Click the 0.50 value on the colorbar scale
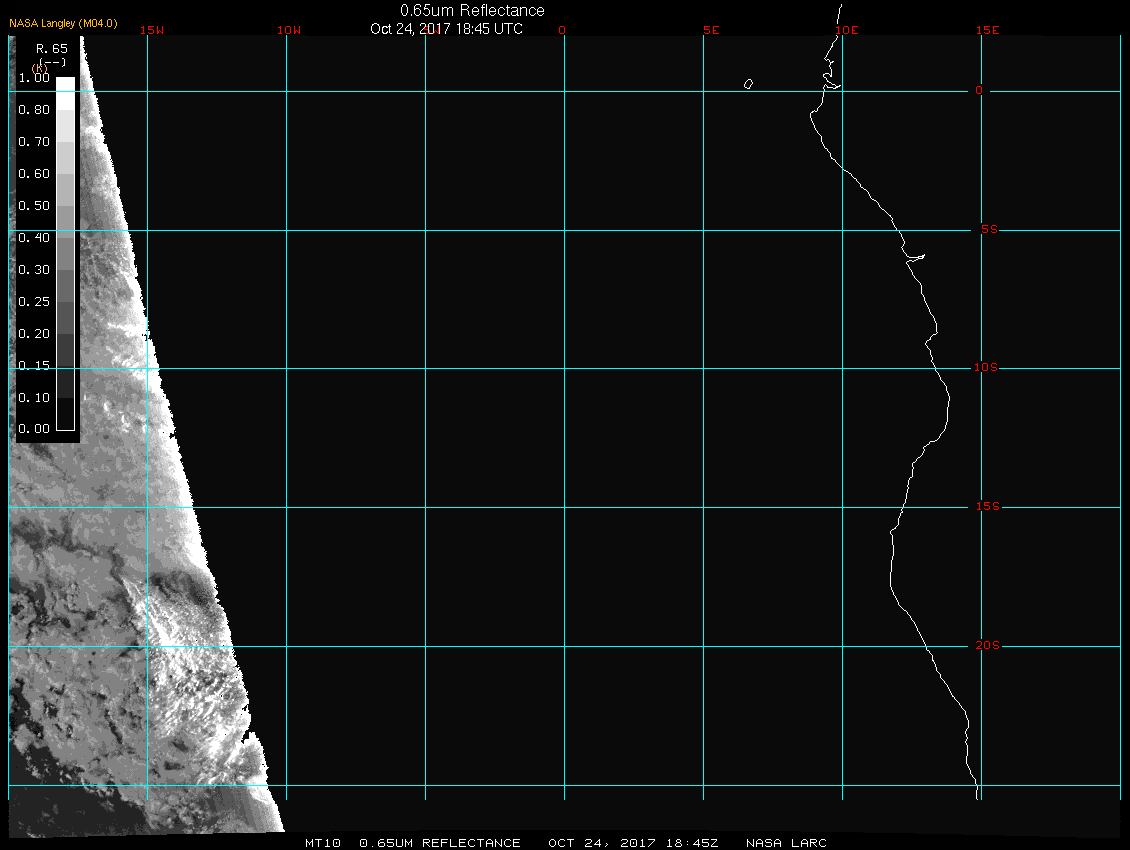The height and width of the screenshot is (850, 1130). tap(34, 206)
